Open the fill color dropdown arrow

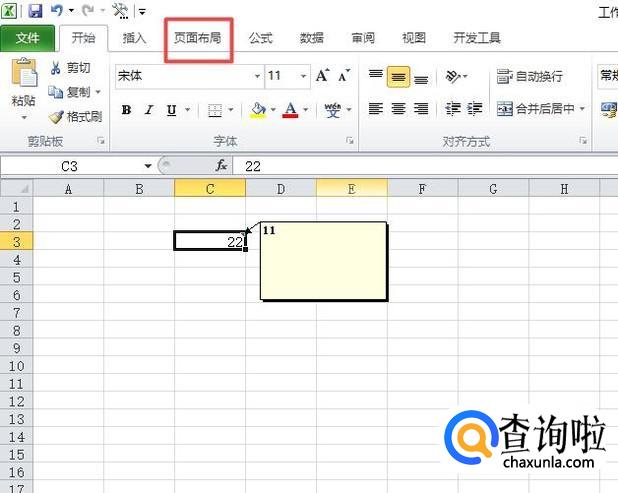(x=273, y=110)
